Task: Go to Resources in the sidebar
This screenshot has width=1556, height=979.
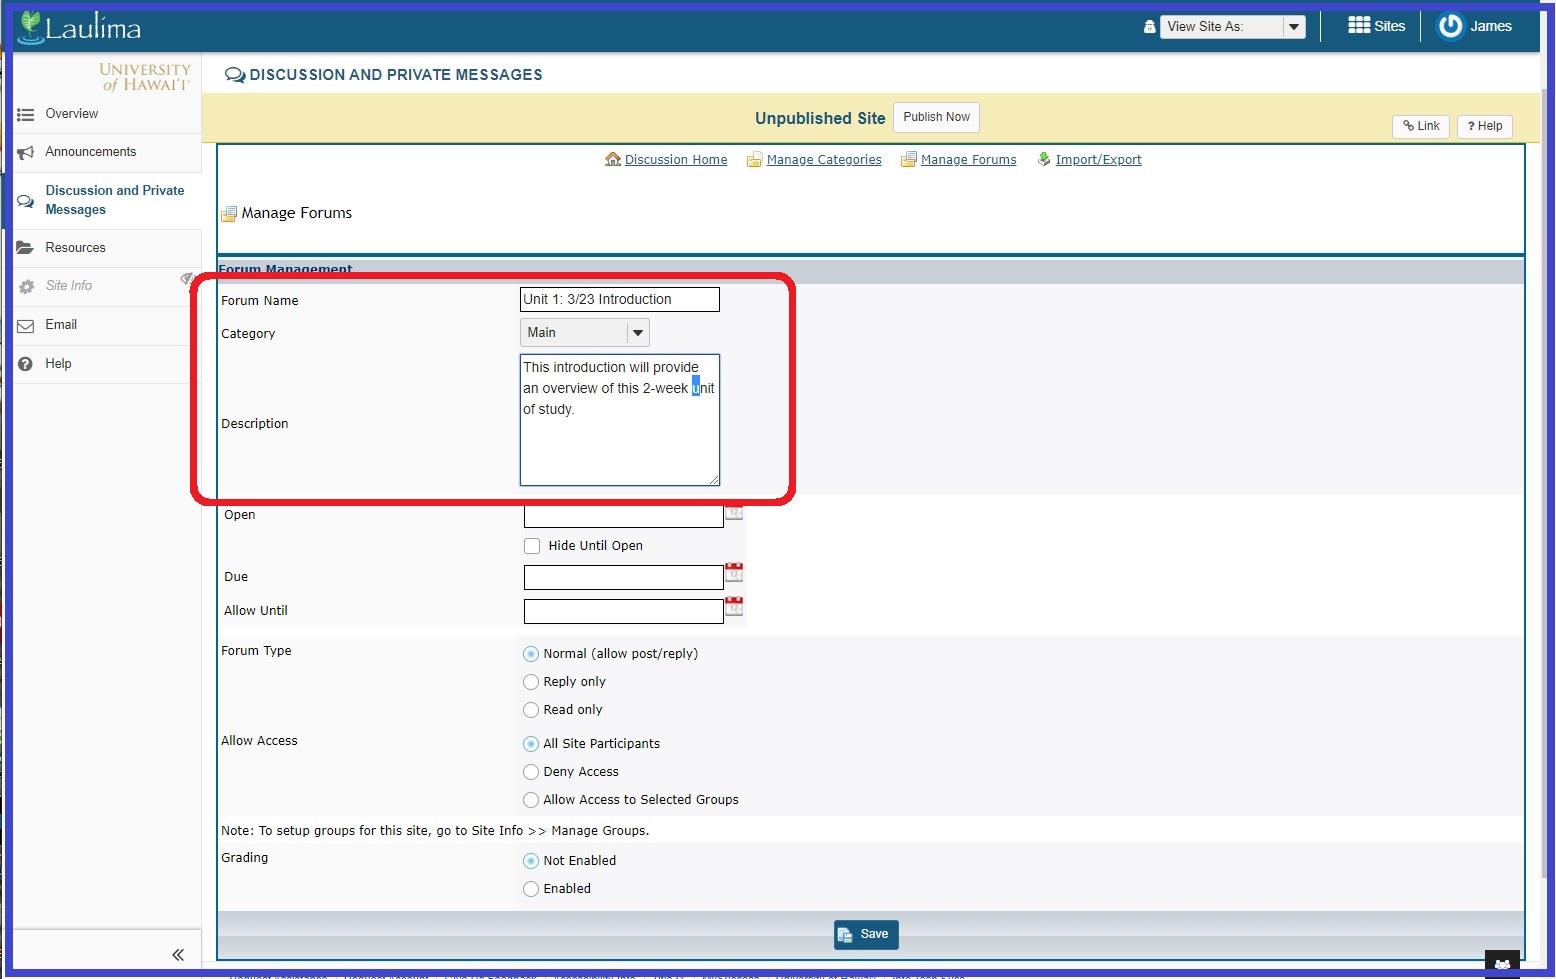Action: click(x=75, y=248)
